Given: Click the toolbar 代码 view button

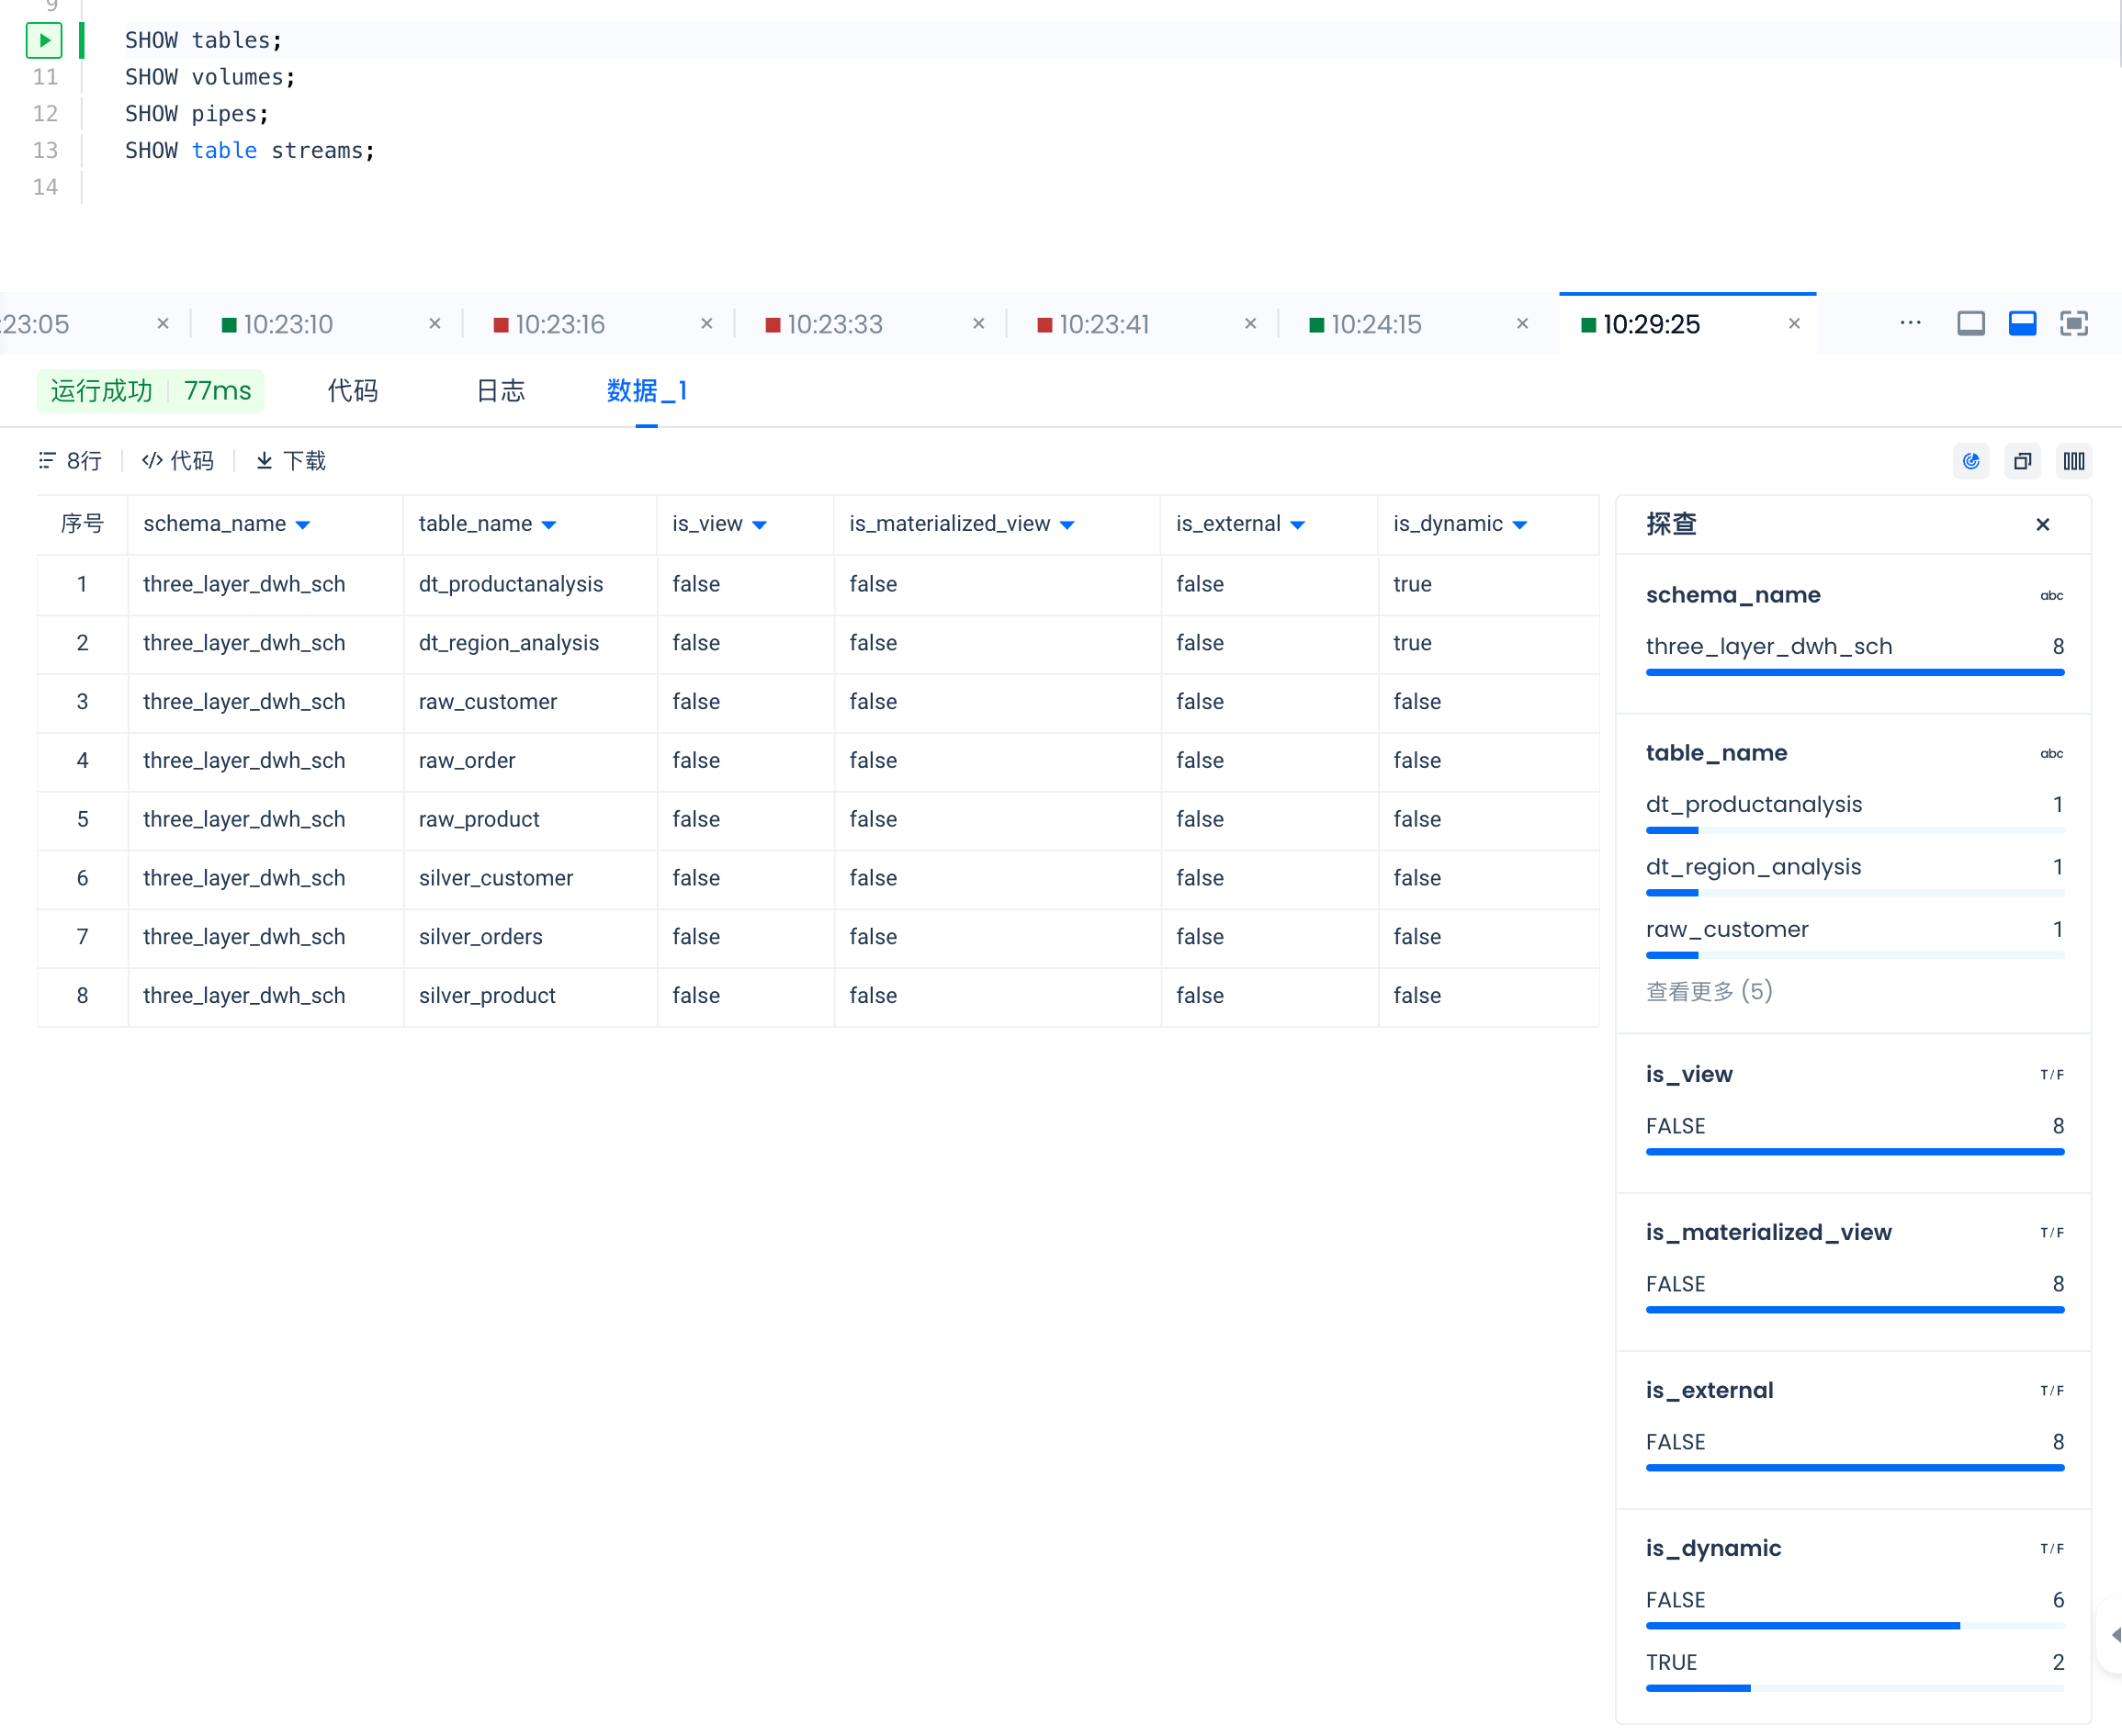Looking at the screenshot, I should pos(178,461).
